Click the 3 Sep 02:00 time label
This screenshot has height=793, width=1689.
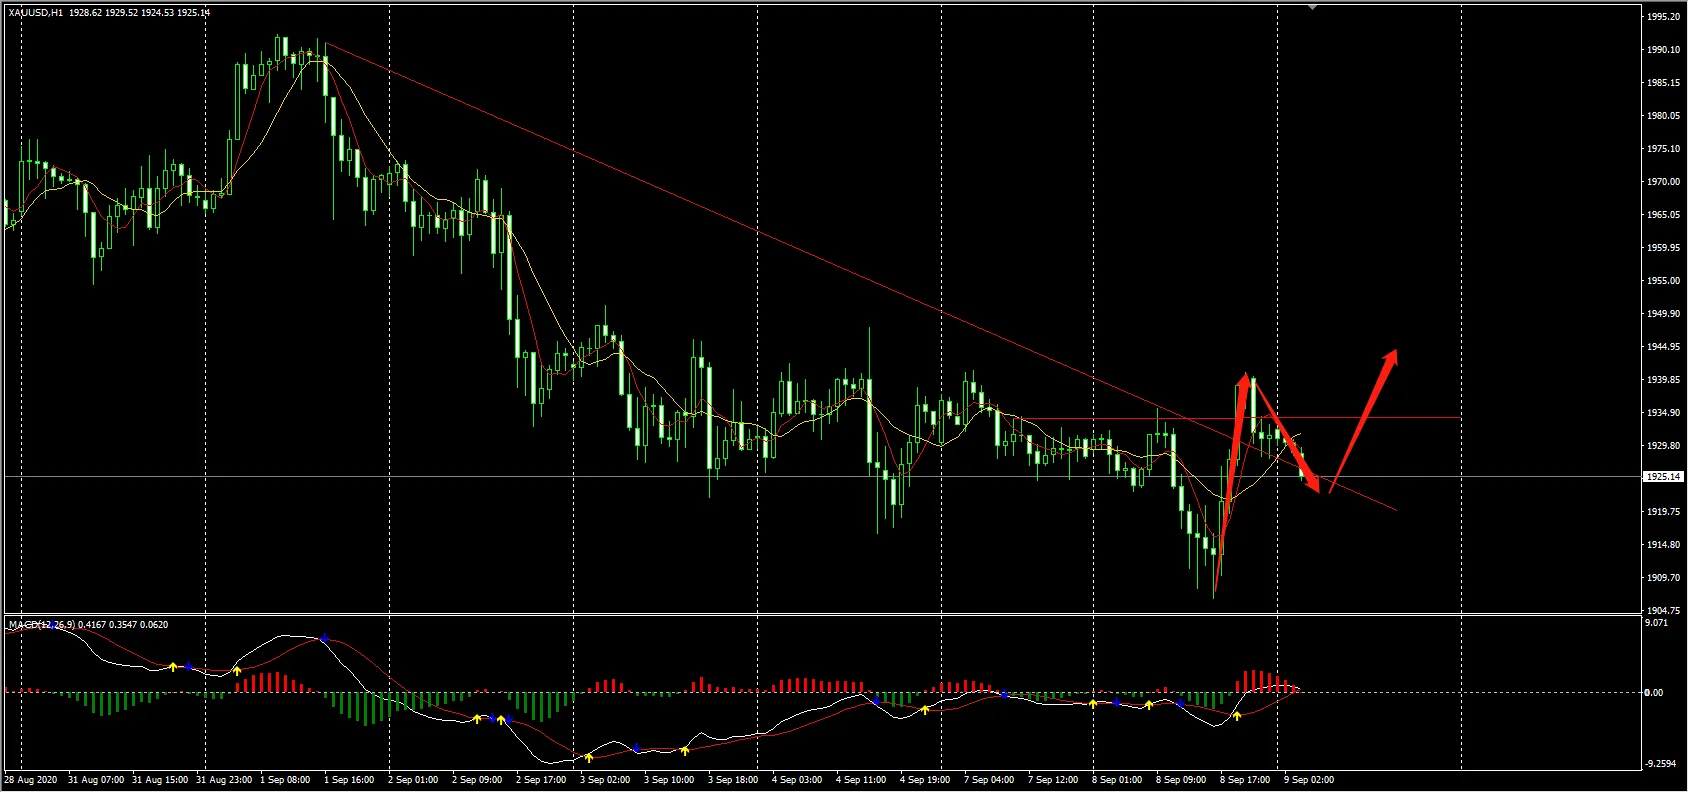(x=605, y=780)
